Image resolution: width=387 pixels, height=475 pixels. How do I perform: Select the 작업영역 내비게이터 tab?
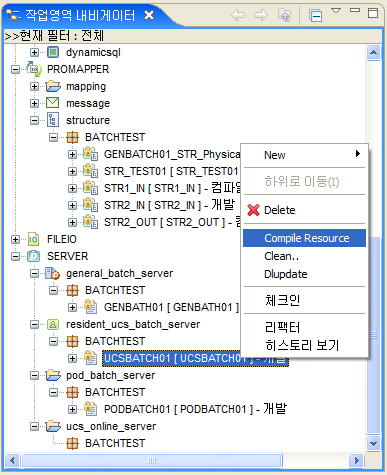click(80, 15)
